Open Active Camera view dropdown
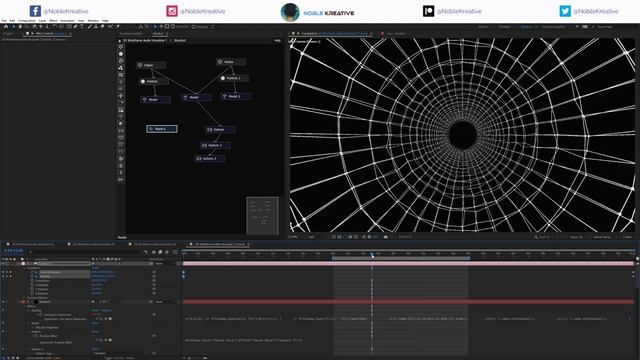 604,237
